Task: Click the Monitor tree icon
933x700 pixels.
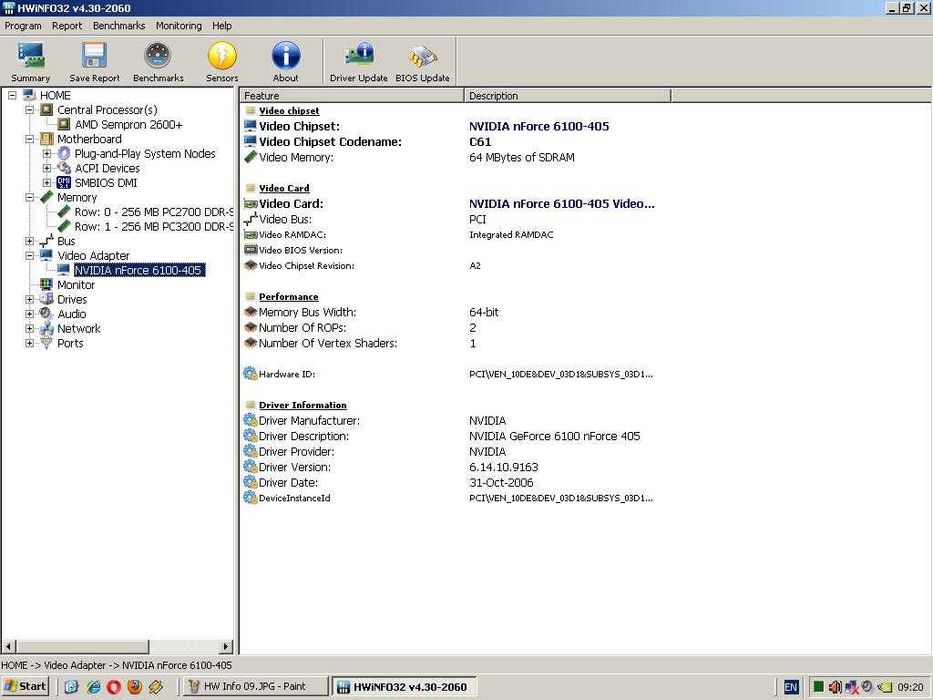Action: tap(46, 285)
